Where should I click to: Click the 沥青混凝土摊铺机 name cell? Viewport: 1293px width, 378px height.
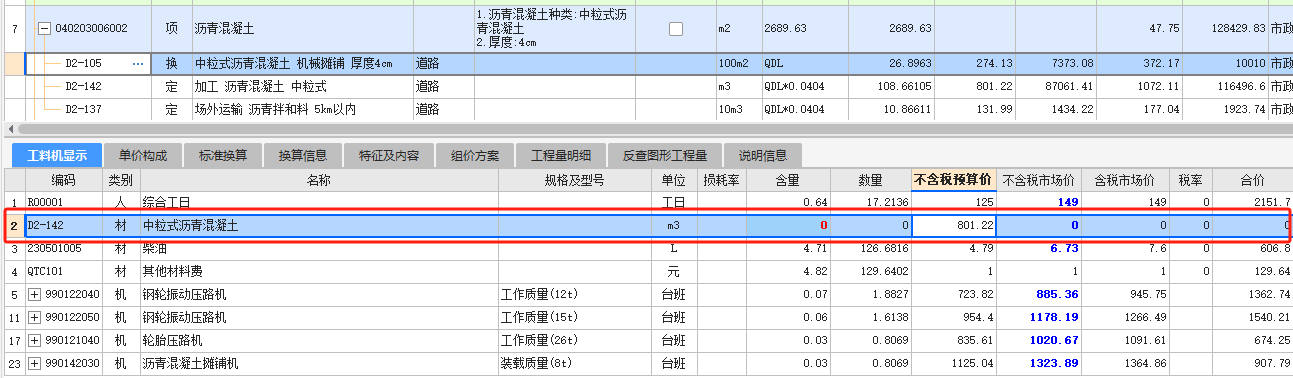[319, 363]
